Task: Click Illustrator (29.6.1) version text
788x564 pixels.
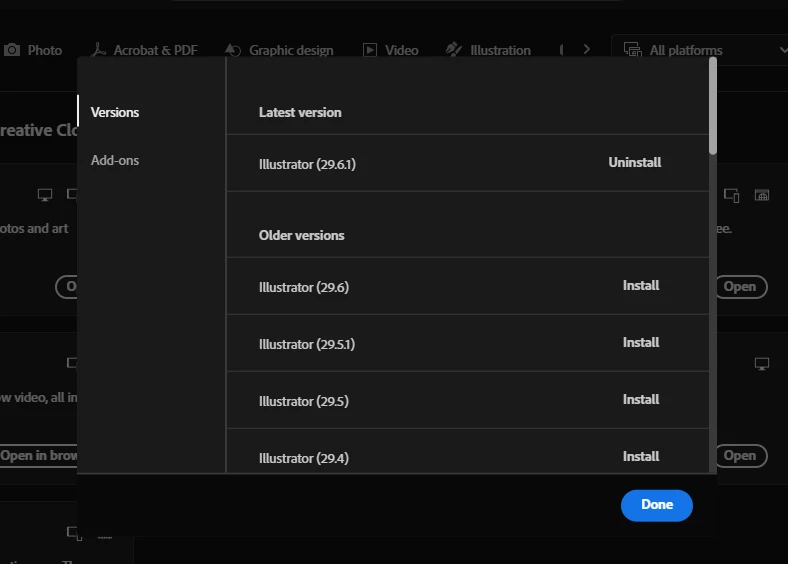Action: pyautogui.click(x=307, y=164)
